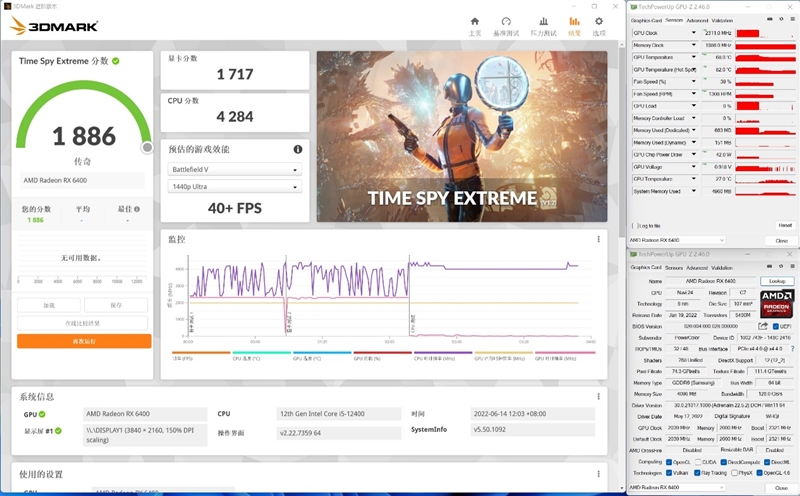Click the info icon beside estimated game performance

tap(298, 149)
